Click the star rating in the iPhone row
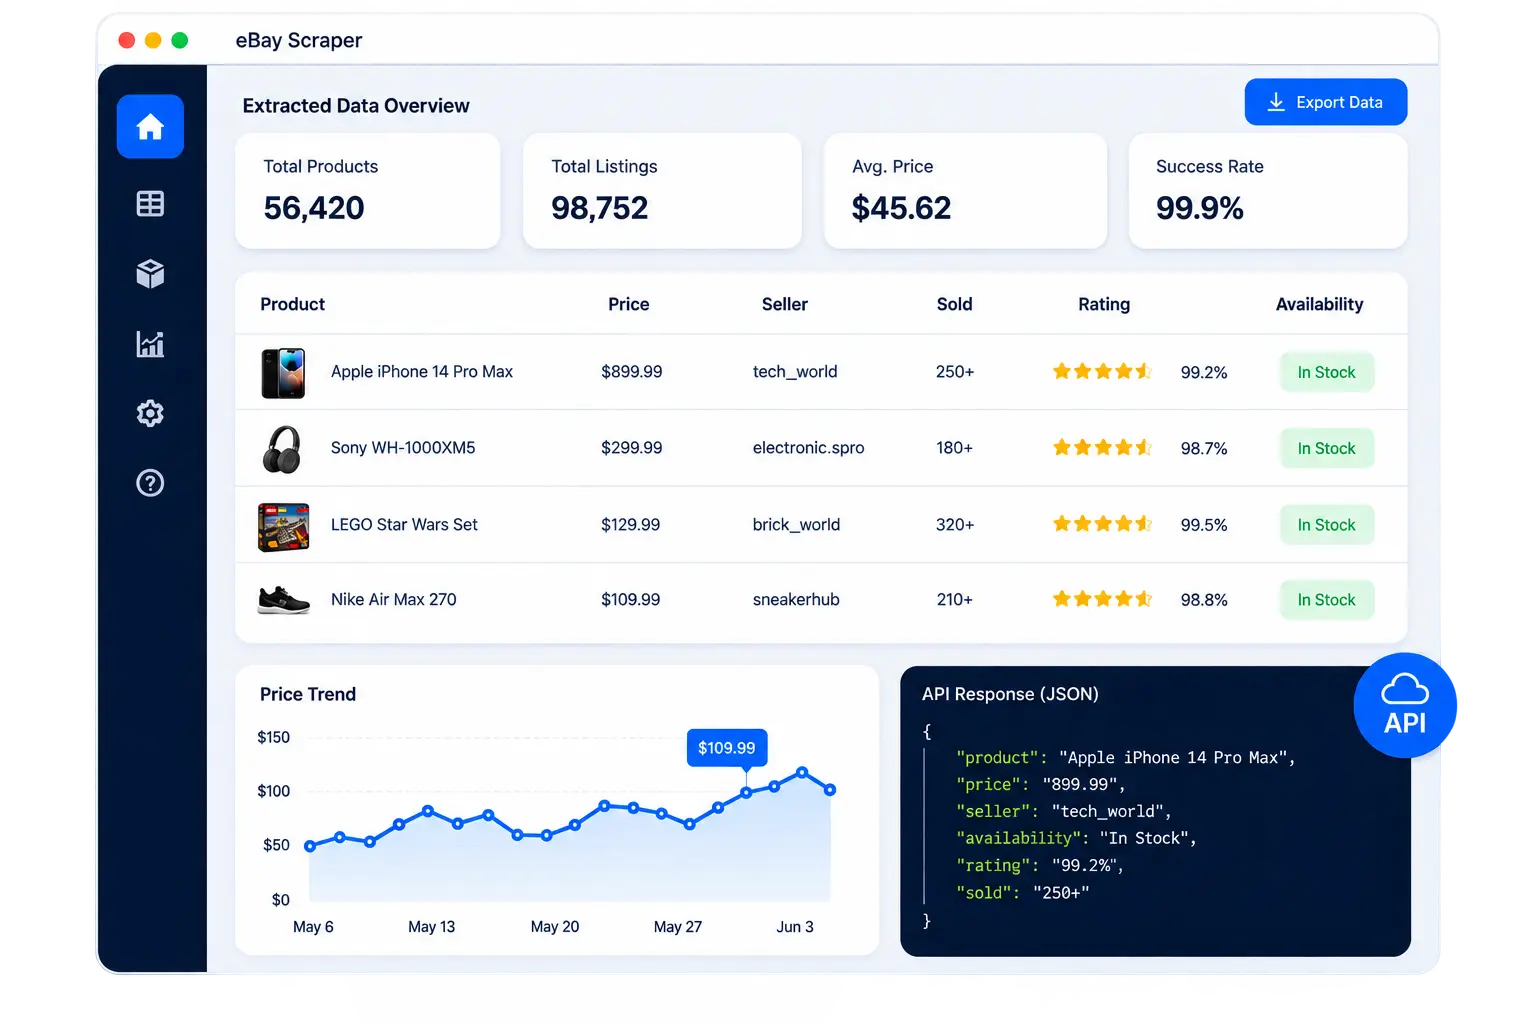1536x1024 pixels. 1102,372
